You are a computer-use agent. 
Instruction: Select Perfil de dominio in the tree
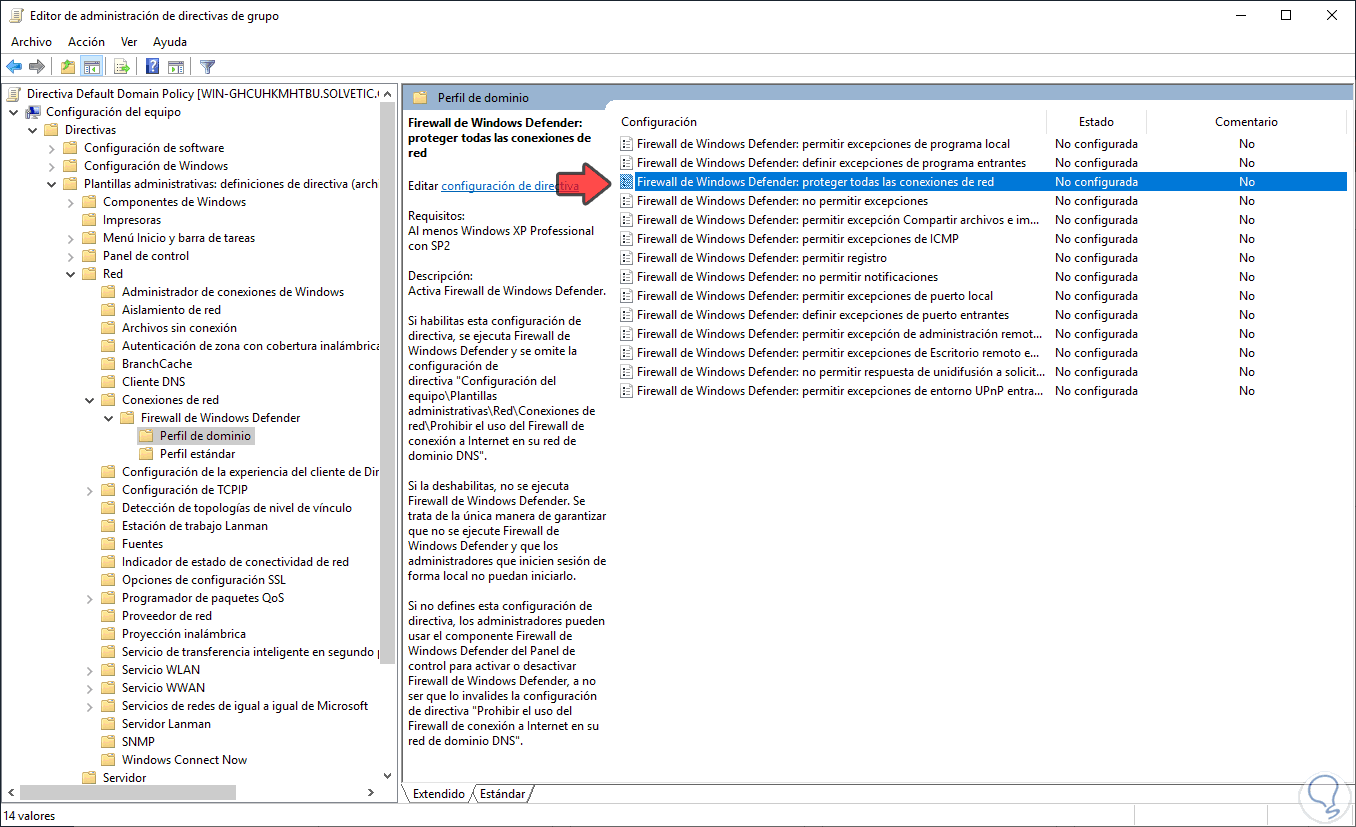coord(205,436)
